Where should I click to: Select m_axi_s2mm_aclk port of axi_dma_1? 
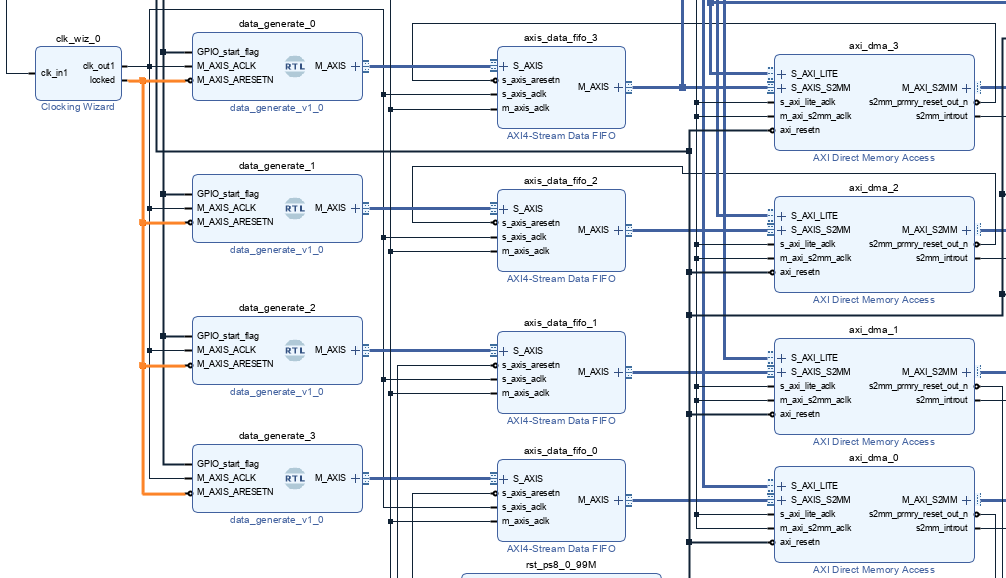tap(815, 400)
